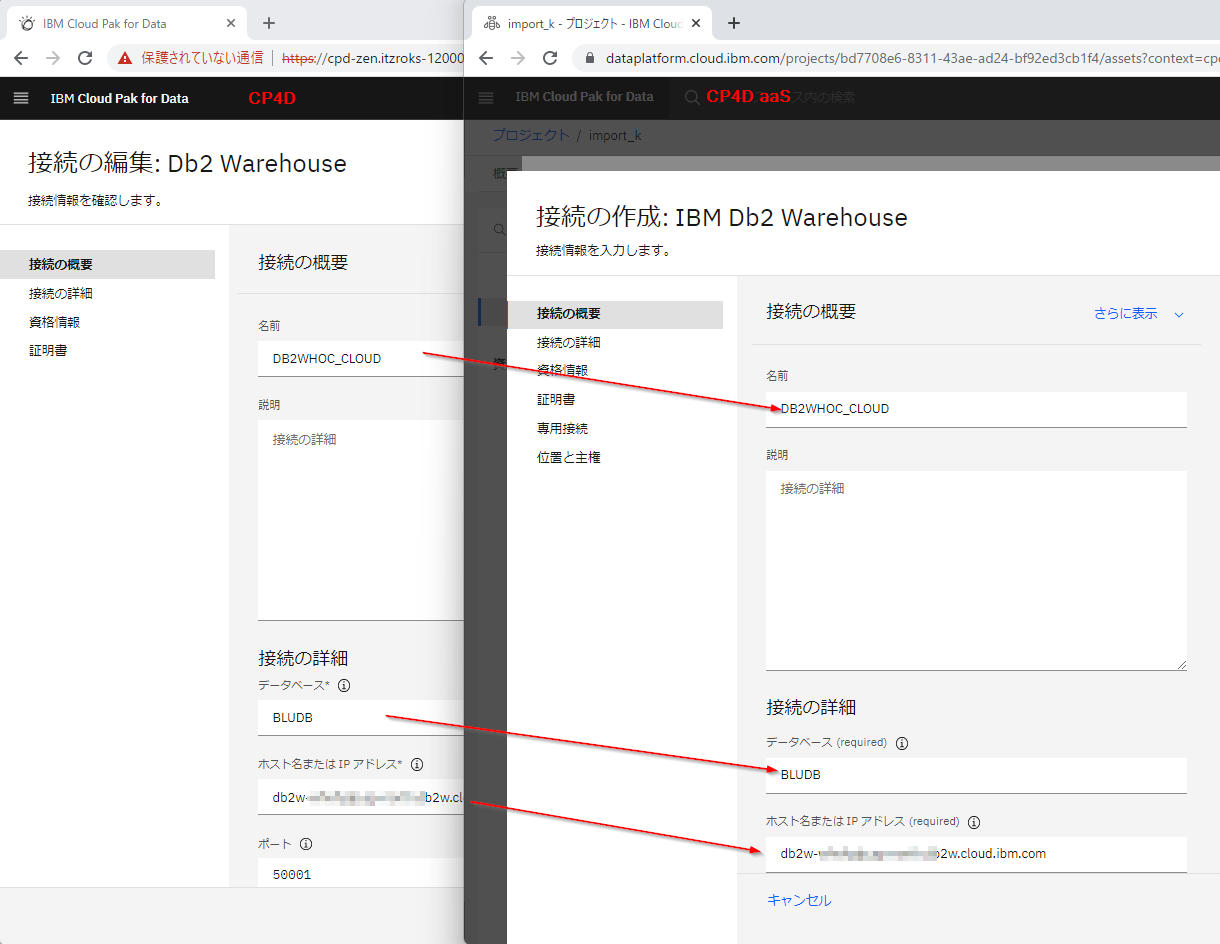Click the host name field in the edit window

coord(361,797)
